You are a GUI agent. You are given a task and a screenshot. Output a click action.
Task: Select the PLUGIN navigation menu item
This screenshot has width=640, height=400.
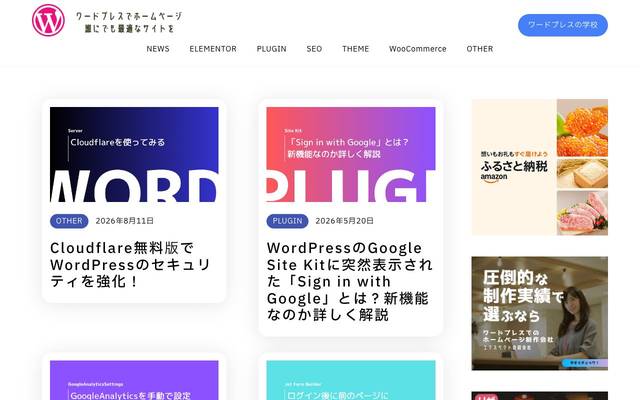tap(271, 49)
